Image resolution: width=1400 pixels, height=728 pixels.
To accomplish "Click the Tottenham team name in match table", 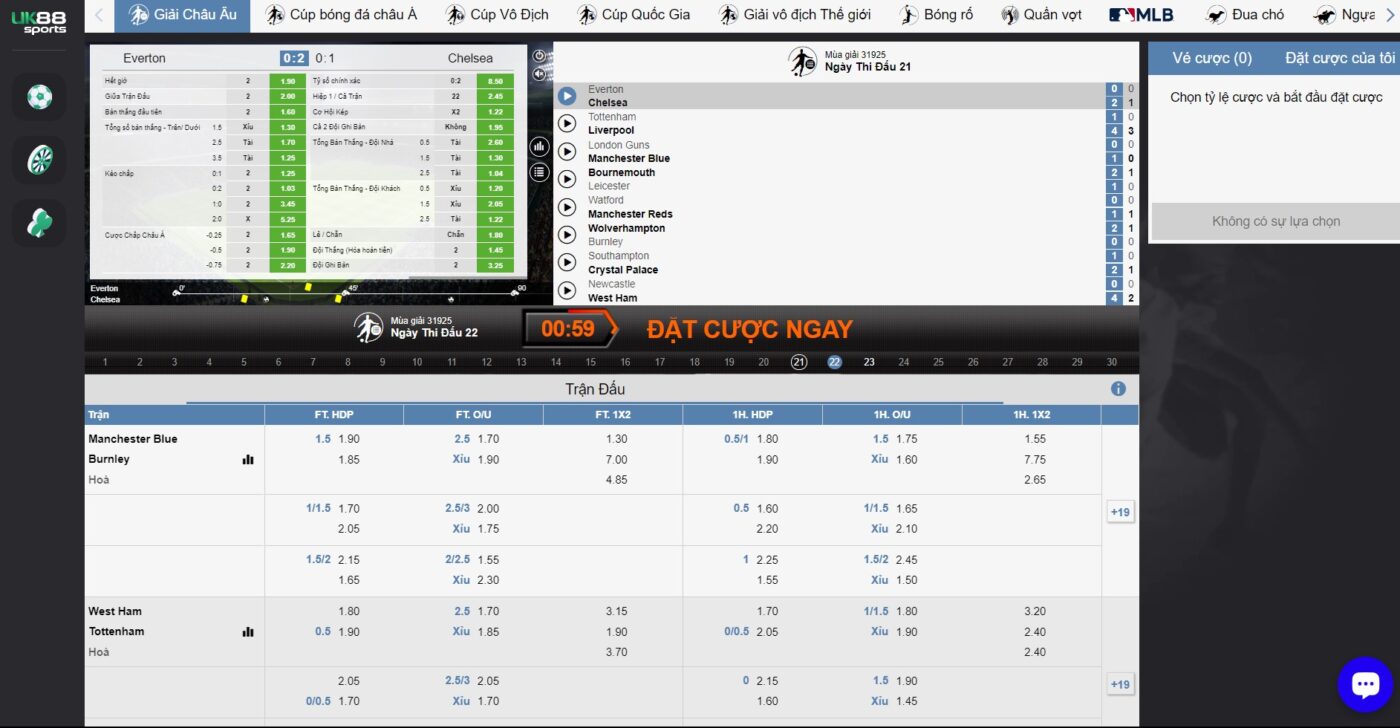I will click(x=116, y=631).
